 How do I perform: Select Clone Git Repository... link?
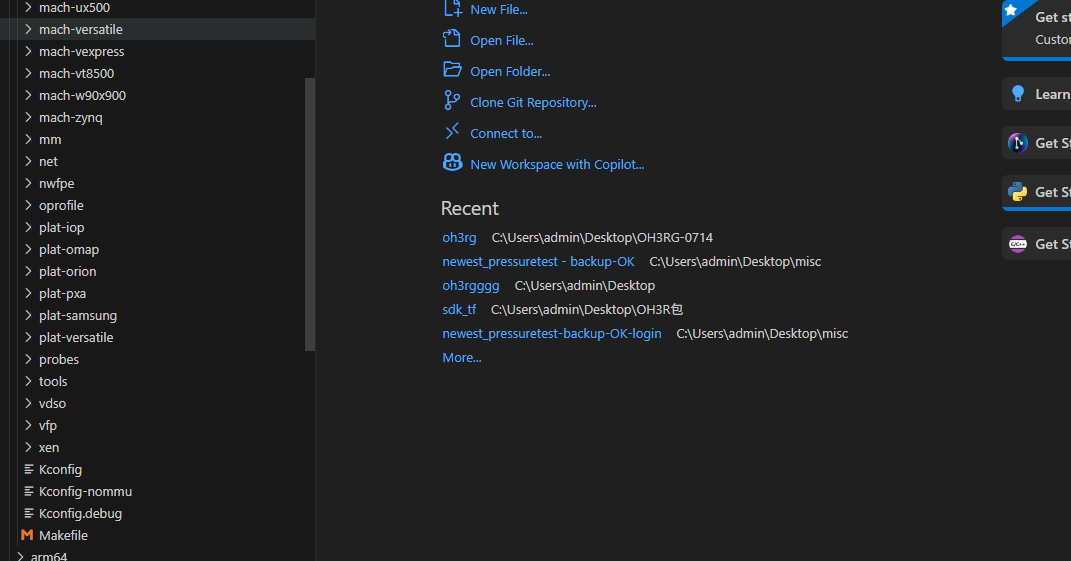533,102
